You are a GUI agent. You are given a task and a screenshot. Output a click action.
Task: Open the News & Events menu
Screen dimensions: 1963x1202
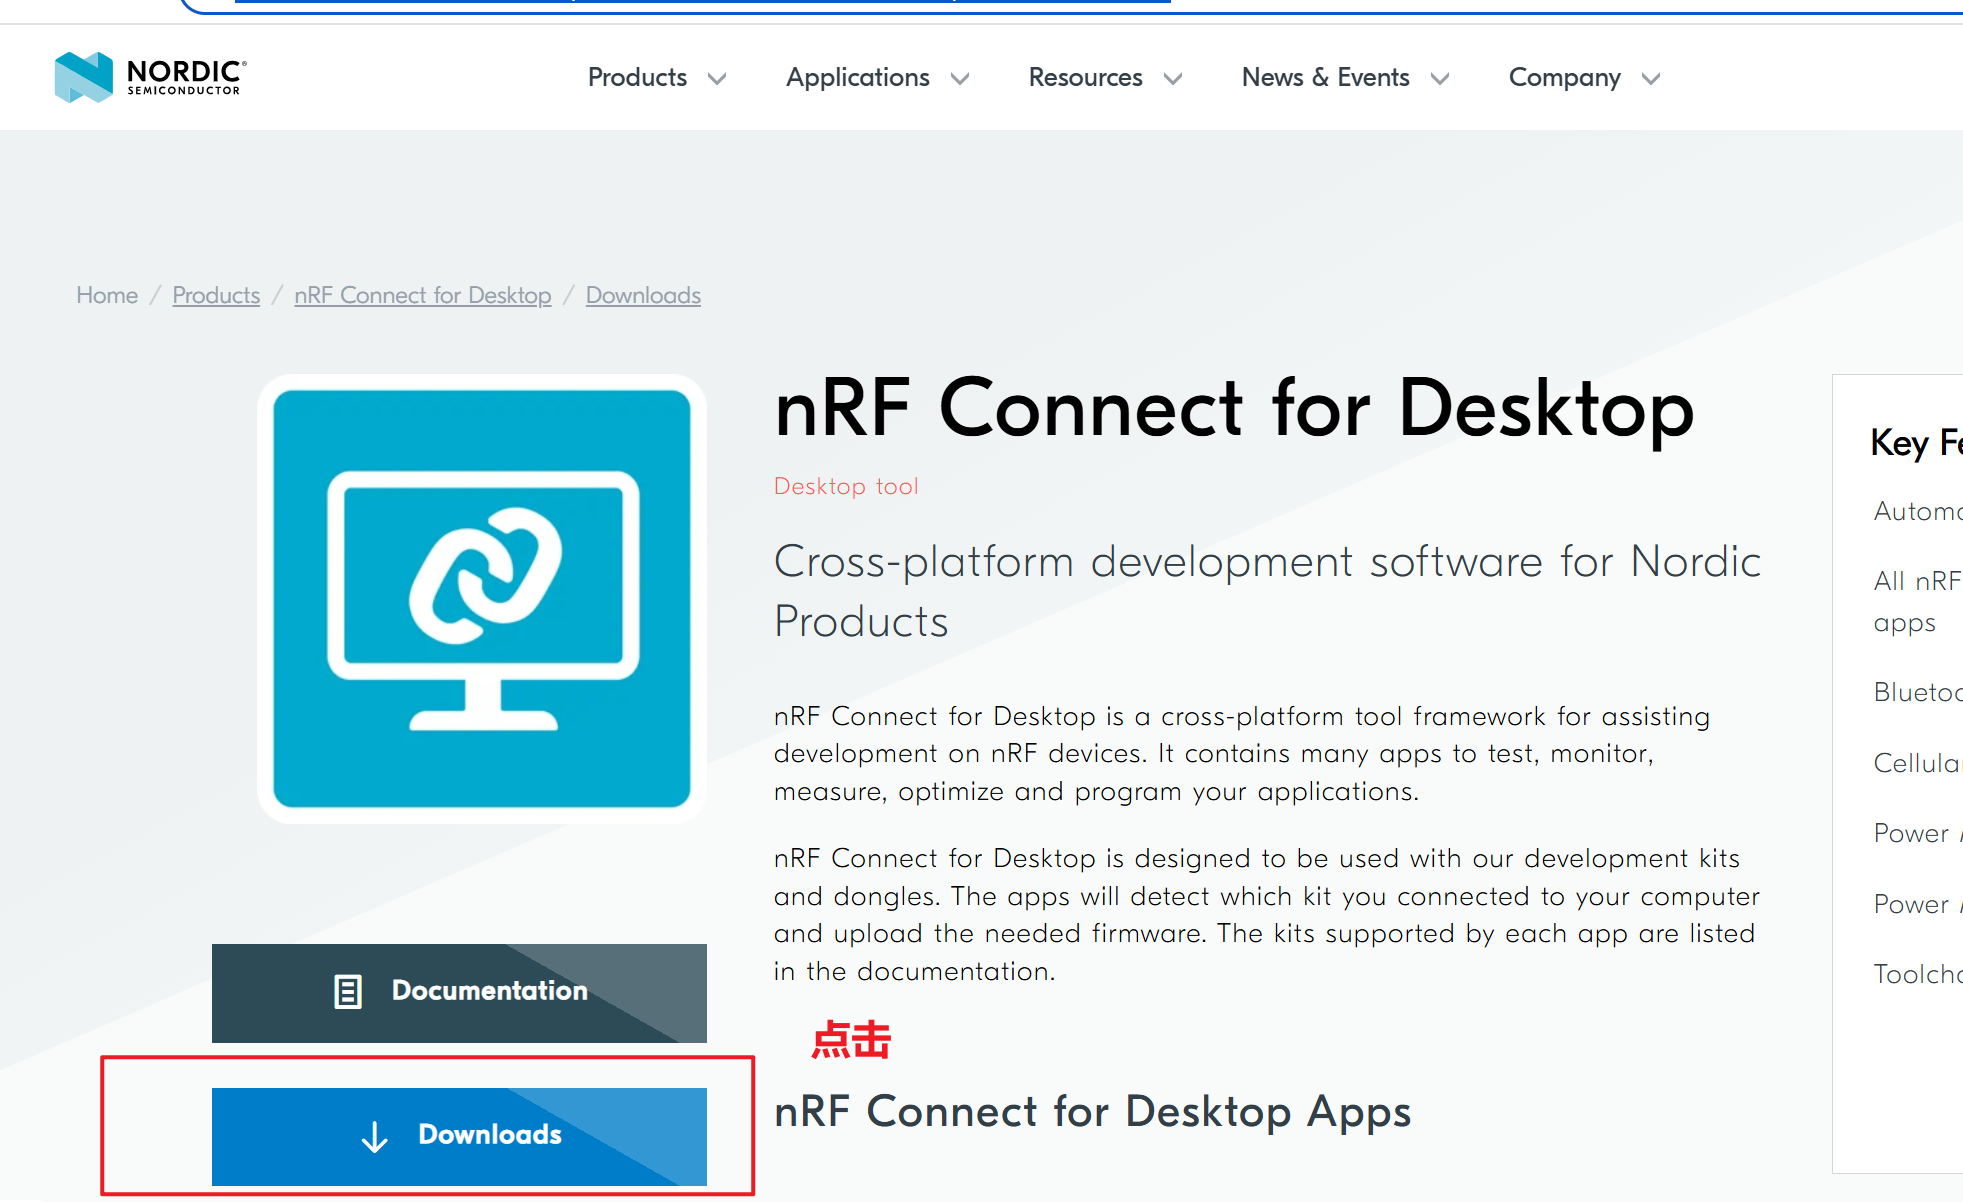click(x=1325, y=77)
